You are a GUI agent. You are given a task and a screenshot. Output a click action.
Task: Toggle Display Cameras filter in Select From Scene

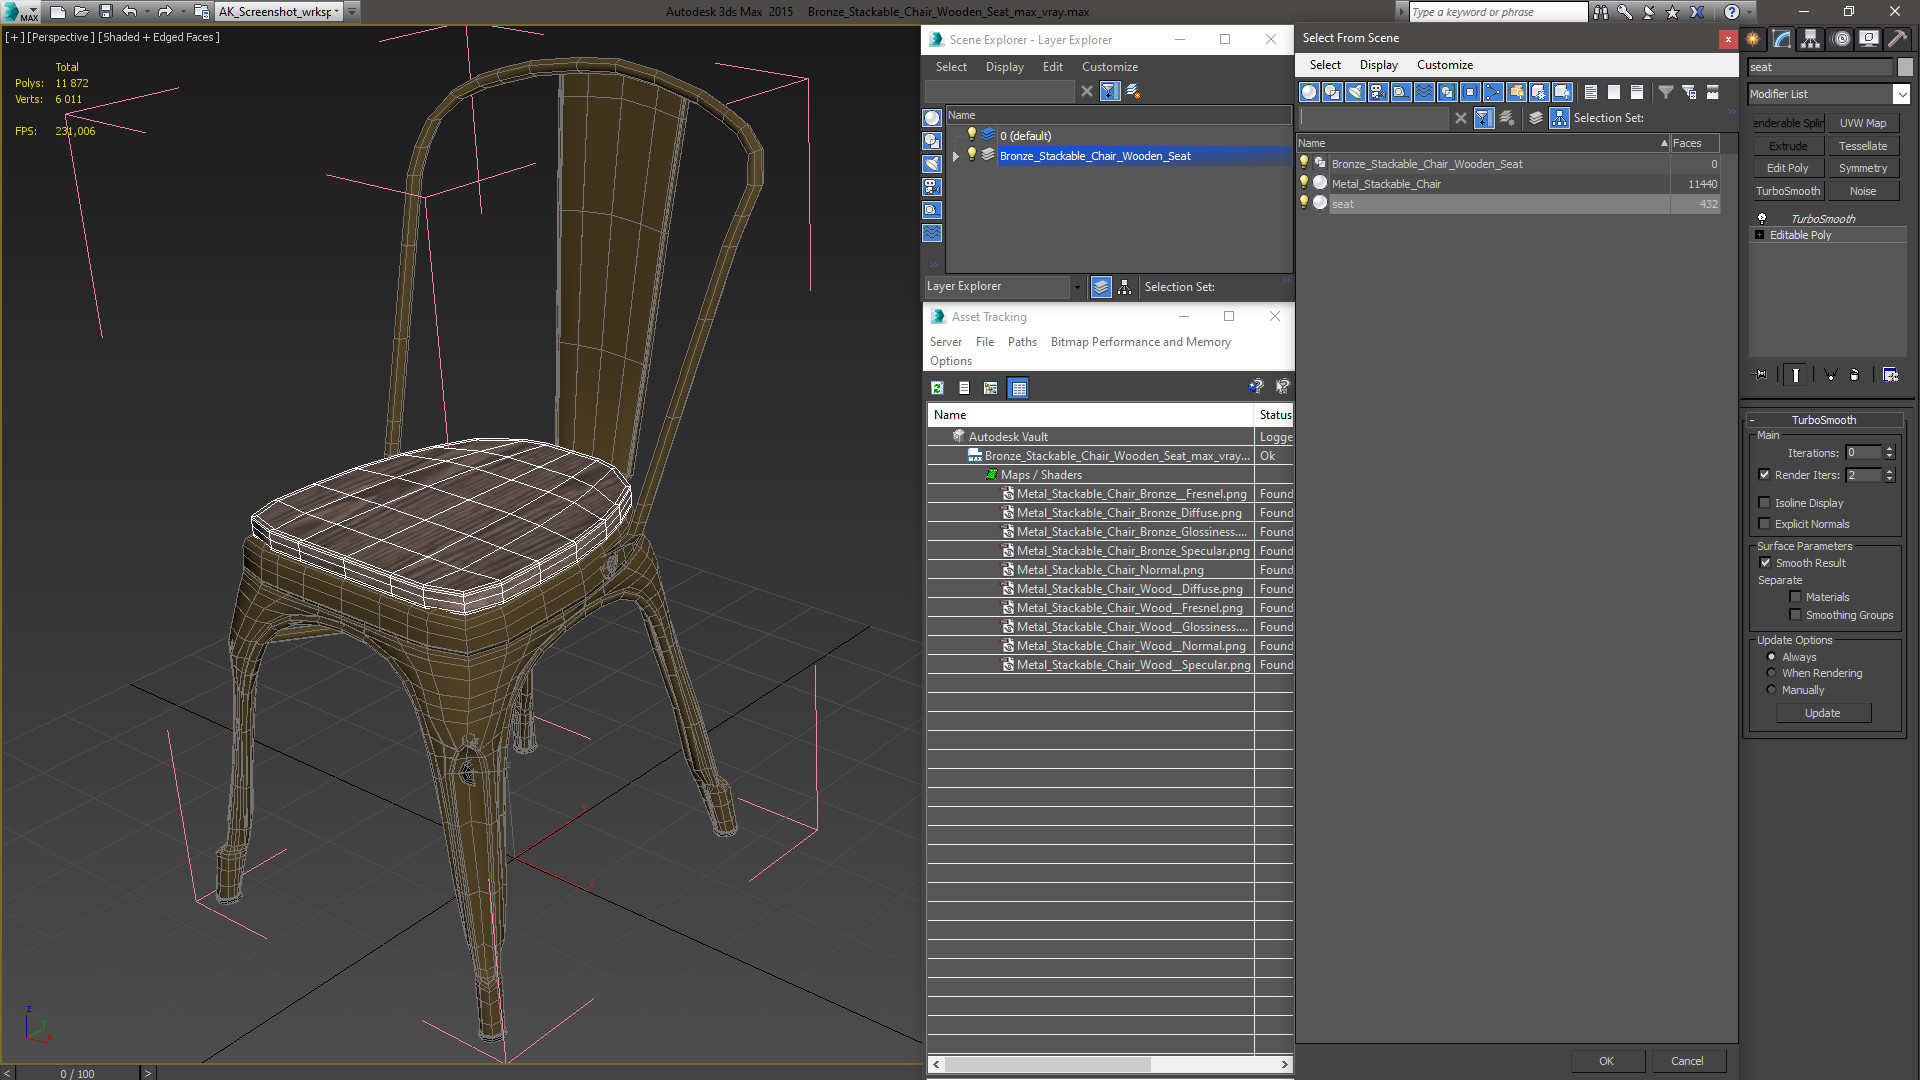click(1378, 92)
